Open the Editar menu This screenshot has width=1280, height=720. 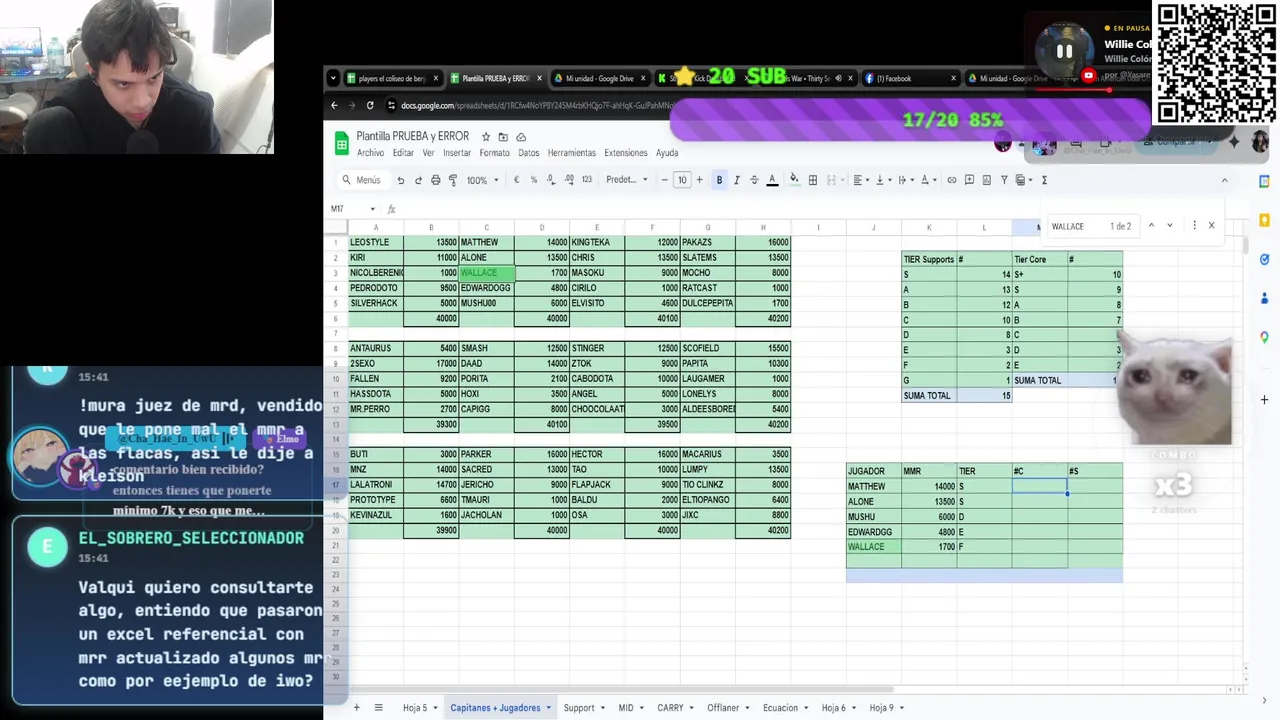click(403, 153)
